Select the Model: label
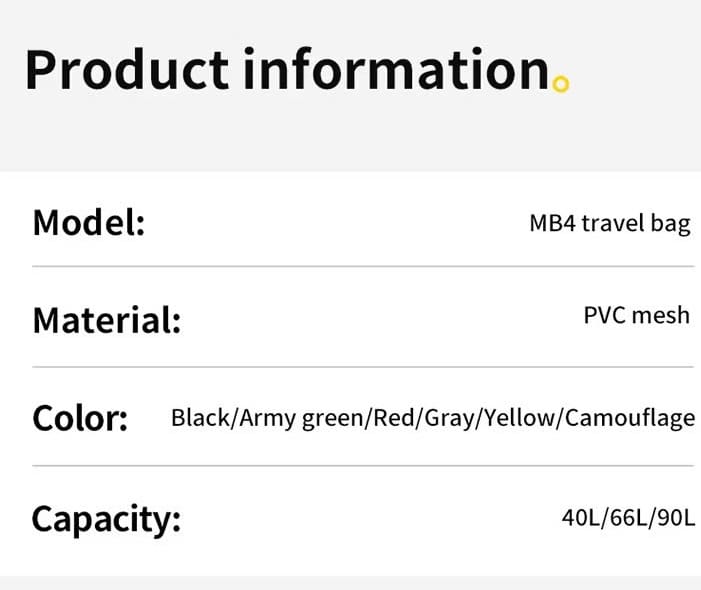 pyautogui.click(x=89, y=222)
